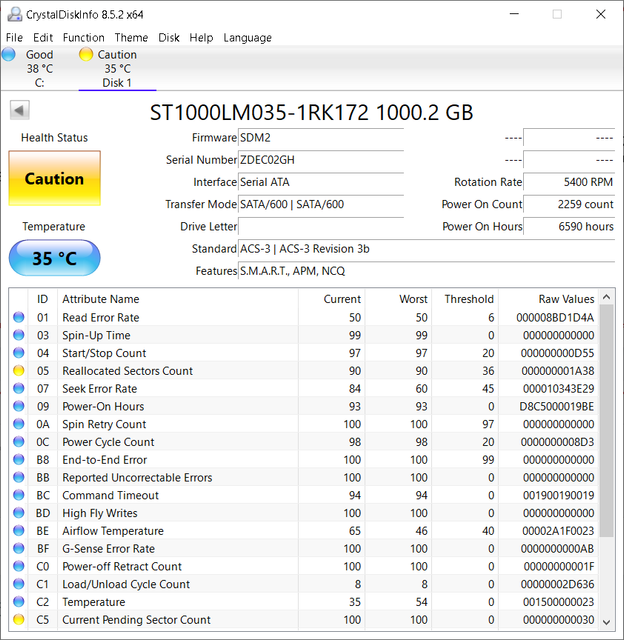
Task: Click the ST1000LM035-1RK172 1000.2 GB title
Action: [x=311, y=112]
